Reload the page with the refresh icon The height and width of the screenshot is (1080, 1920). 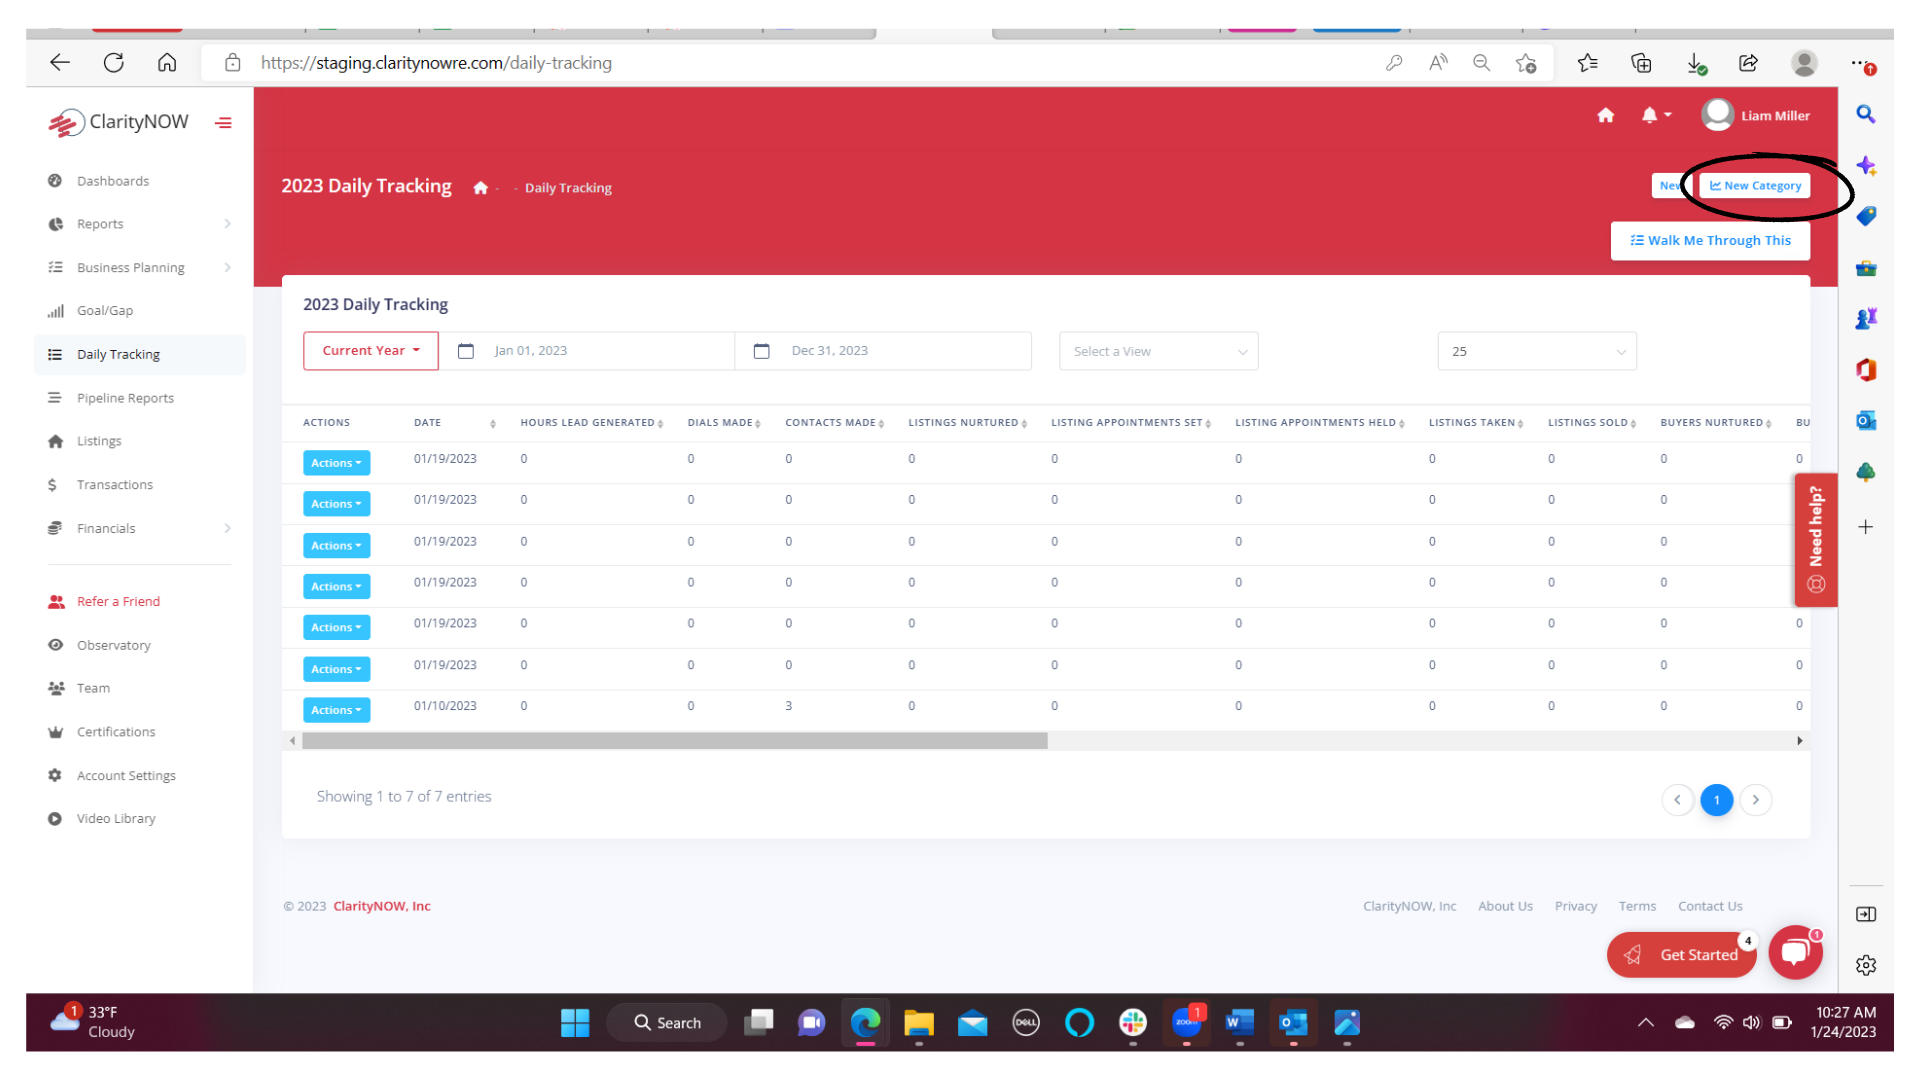coord(114,63)
